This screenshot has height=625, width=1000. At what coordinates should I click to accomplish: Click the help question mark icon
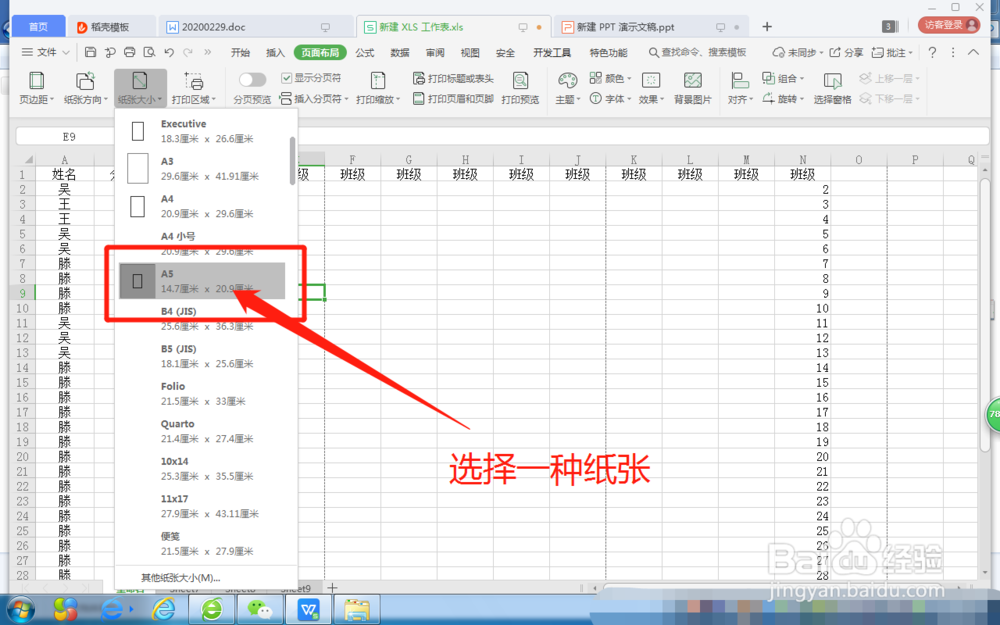pyautogui.click(x=932, y=52)
